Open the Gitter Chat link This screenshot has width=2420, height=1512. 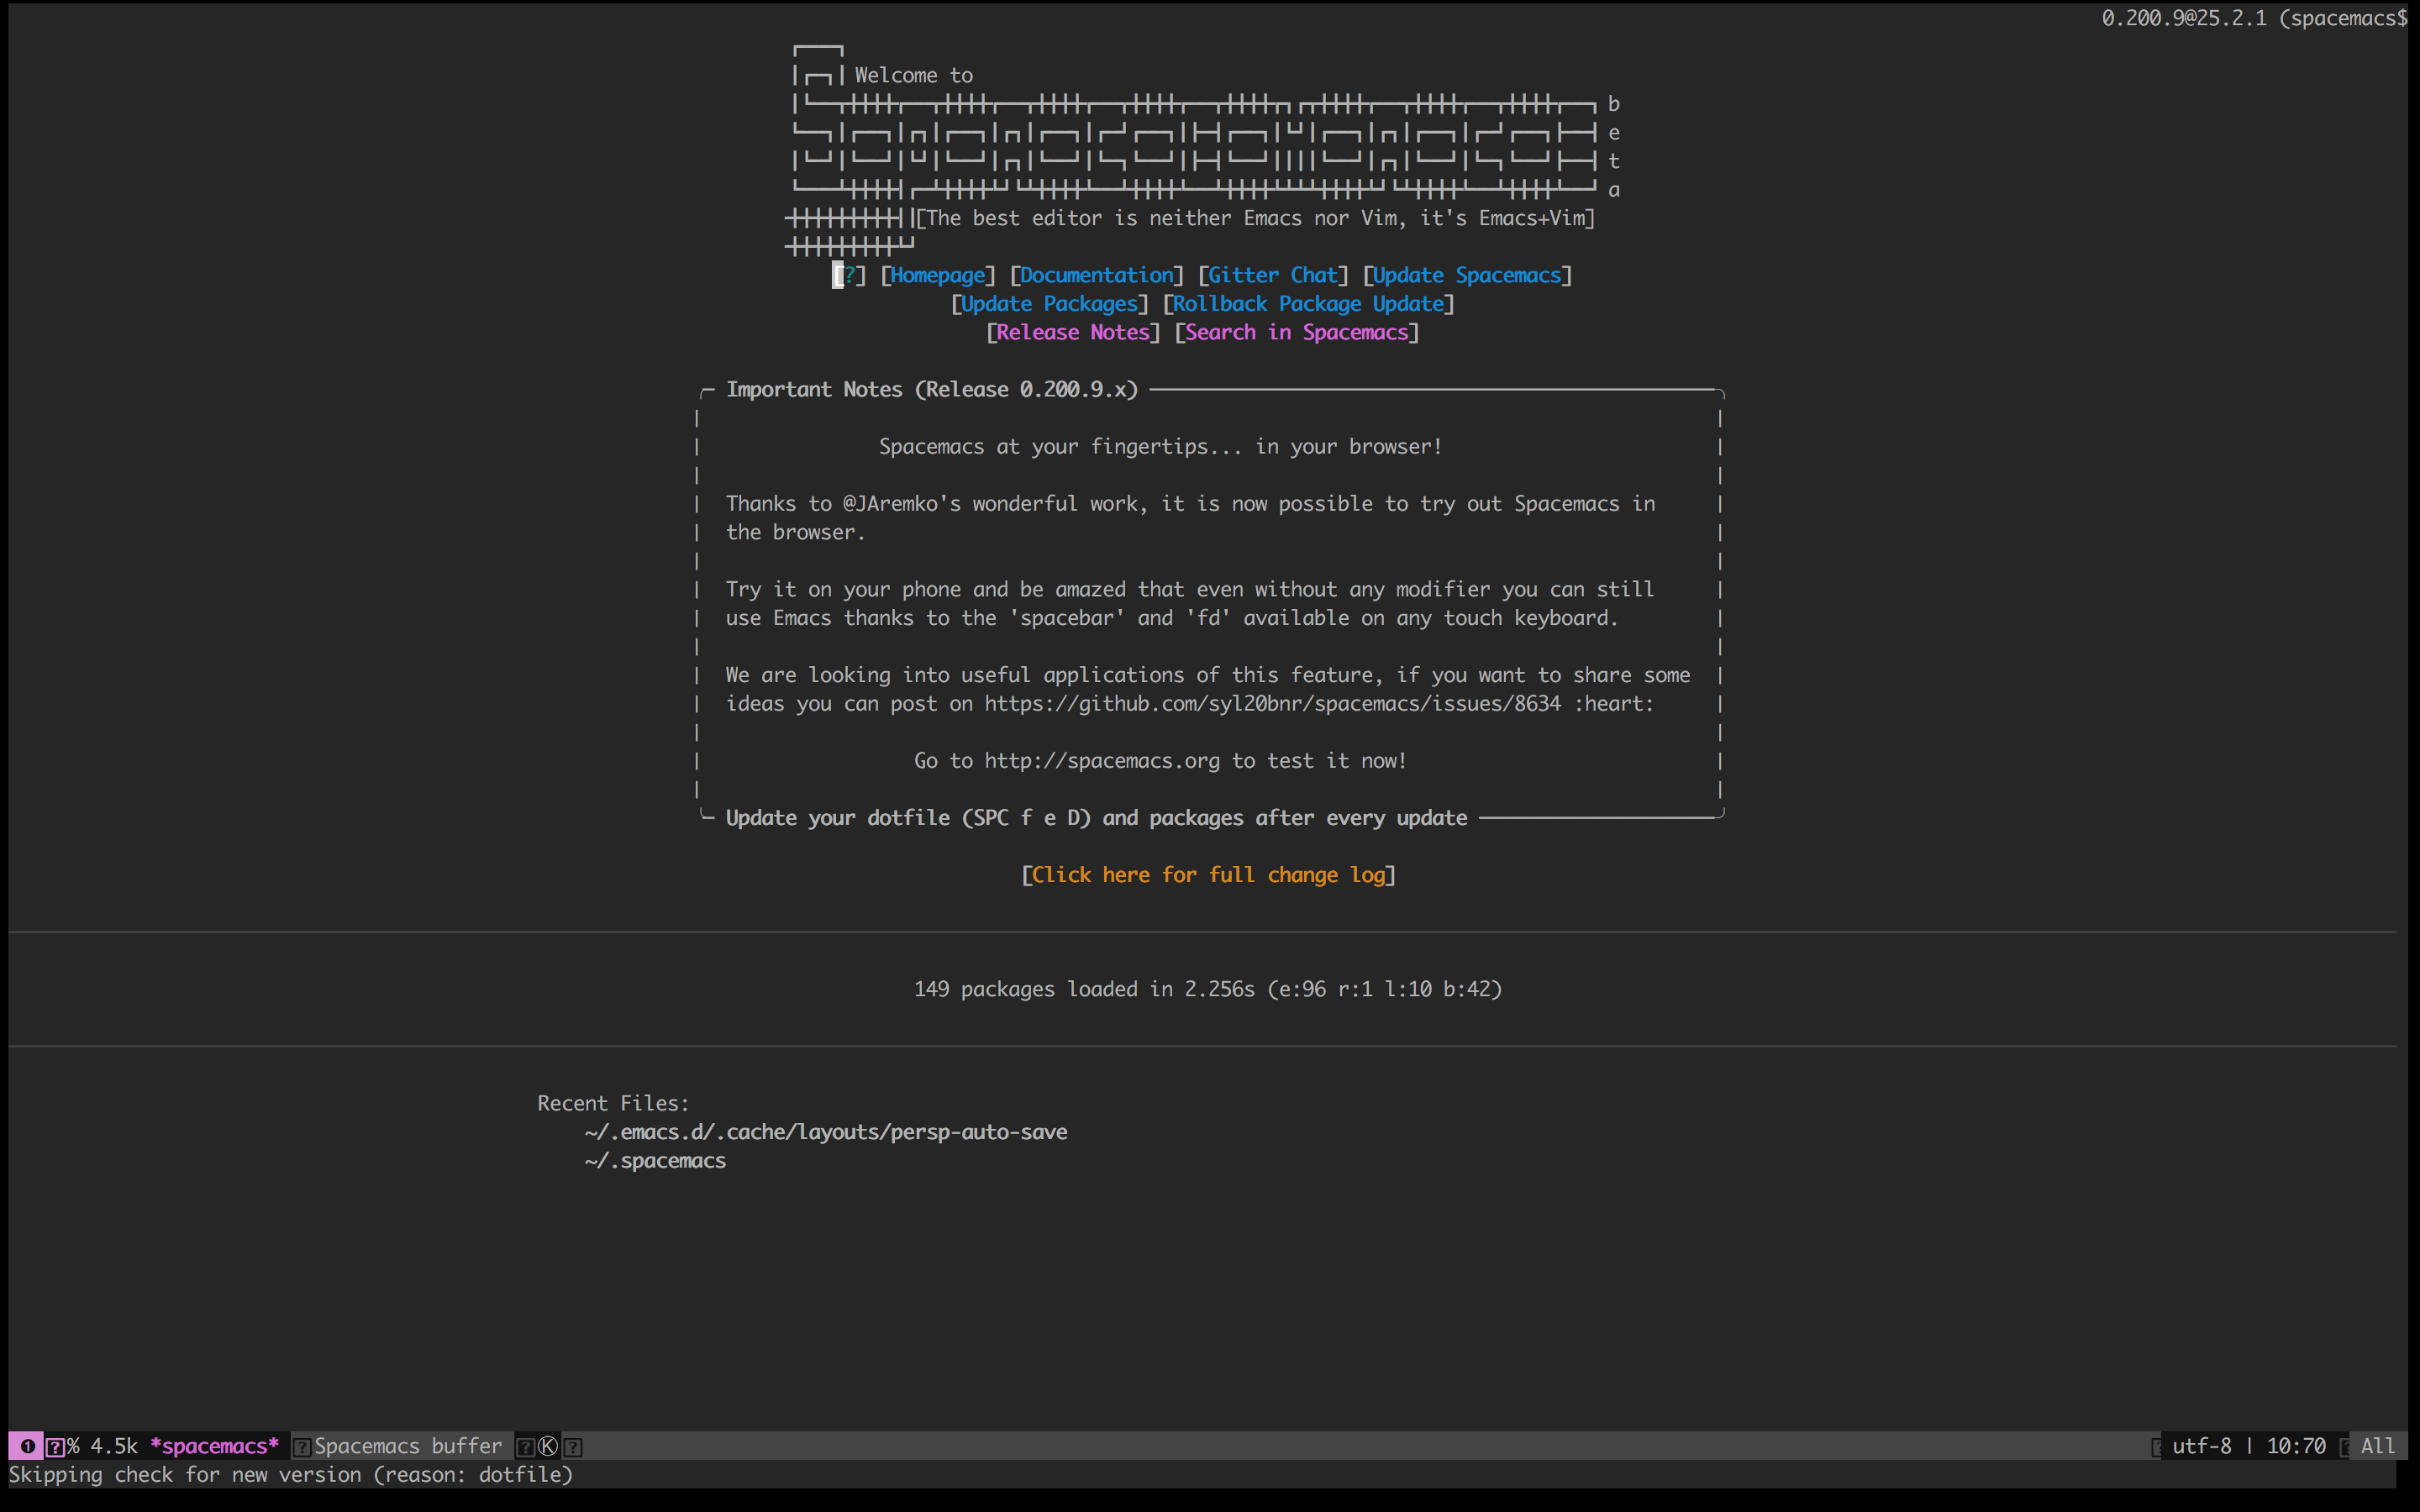click(1272, 275)
